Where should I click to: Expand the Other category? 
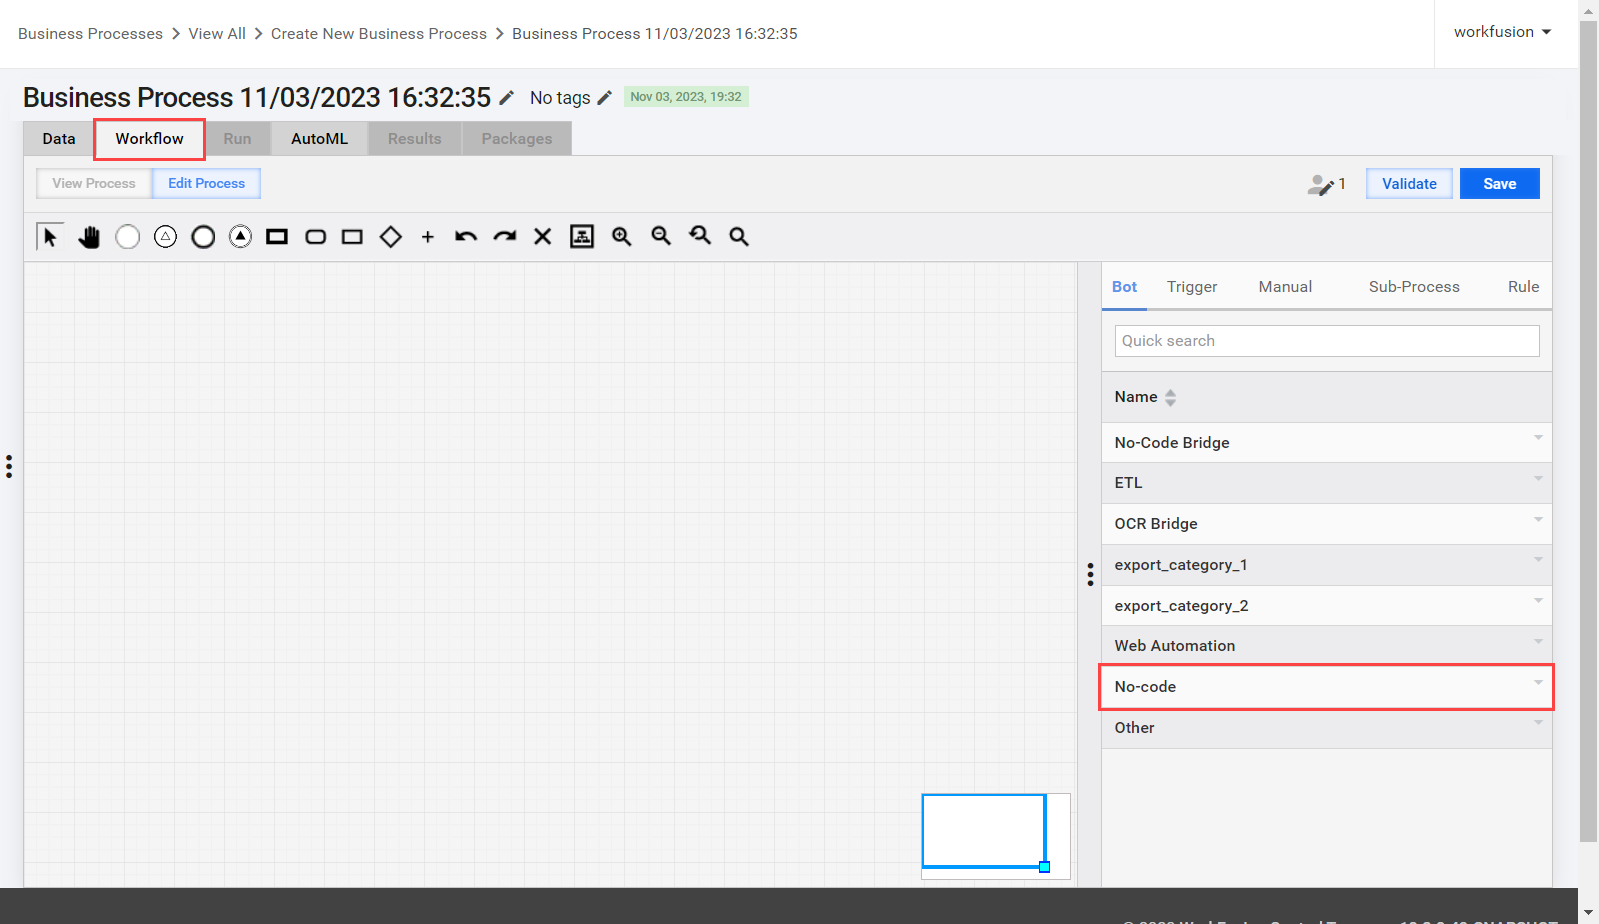[x=1326, y=728]
